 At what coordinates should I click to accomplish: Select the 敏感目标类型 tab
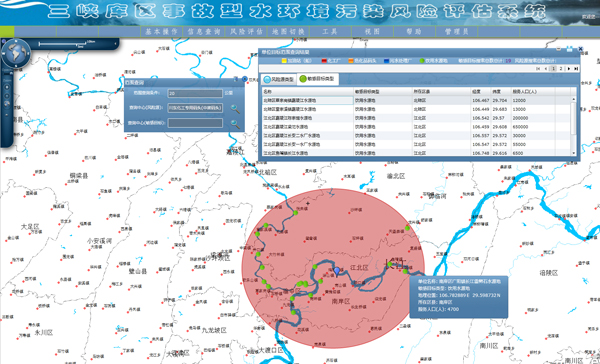click(317, 79)
